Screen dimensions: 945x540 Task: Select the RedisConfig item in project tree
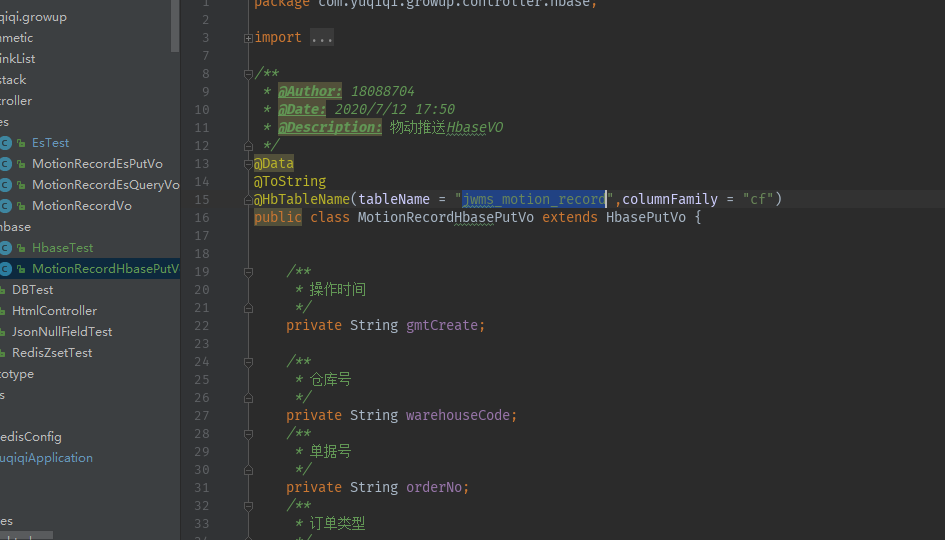pyautogui.click(x=31, y=437)
